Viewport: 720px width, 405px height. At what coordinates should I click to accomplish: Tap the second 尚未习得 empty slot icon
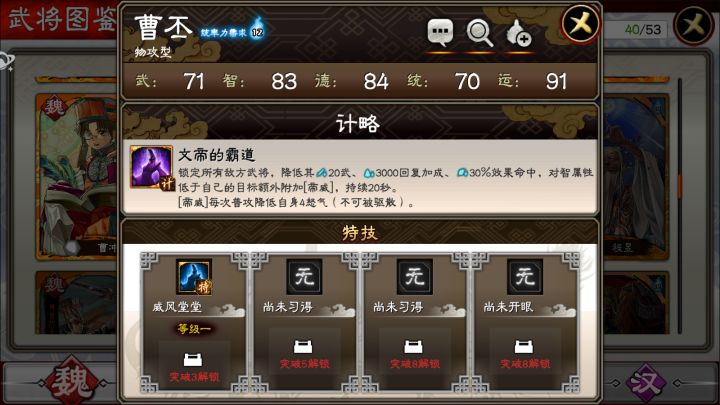[x=414, y=276]
